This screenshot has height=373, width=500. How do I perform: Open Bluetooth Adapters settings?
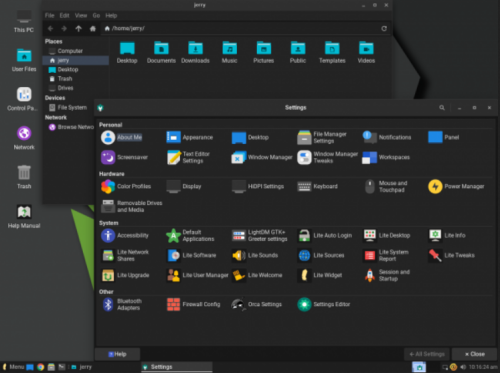(x=122, y=304)
